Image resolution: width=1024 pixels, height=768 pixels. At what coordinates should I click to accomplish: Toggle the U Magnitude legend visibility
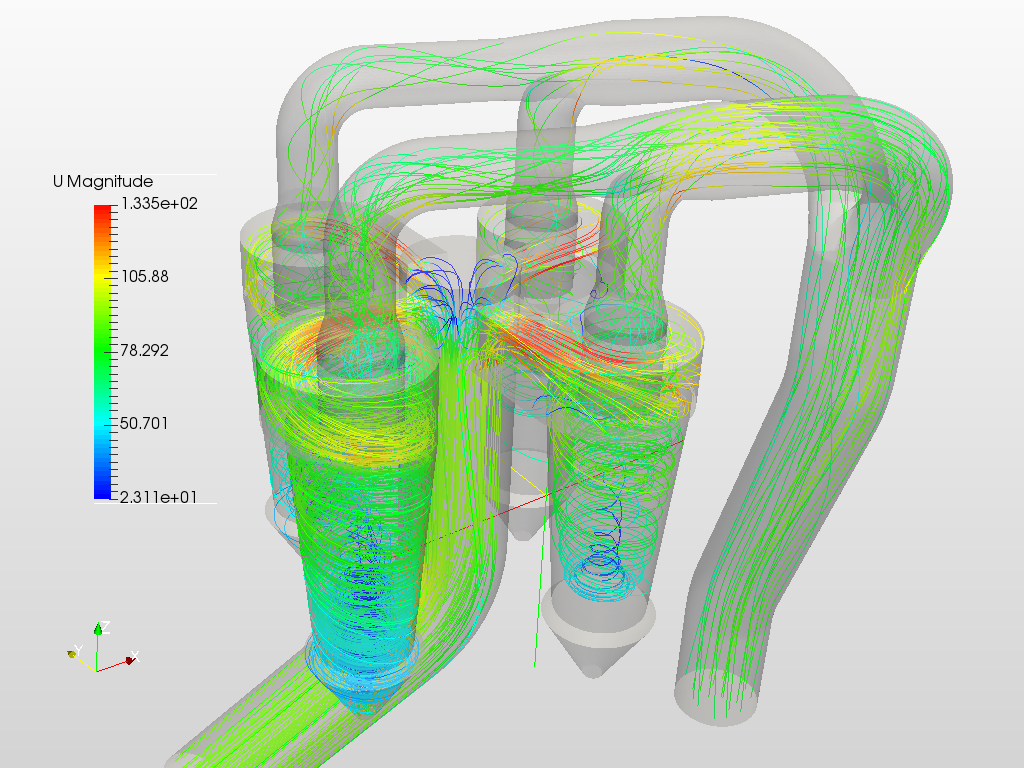click(103, 181)
